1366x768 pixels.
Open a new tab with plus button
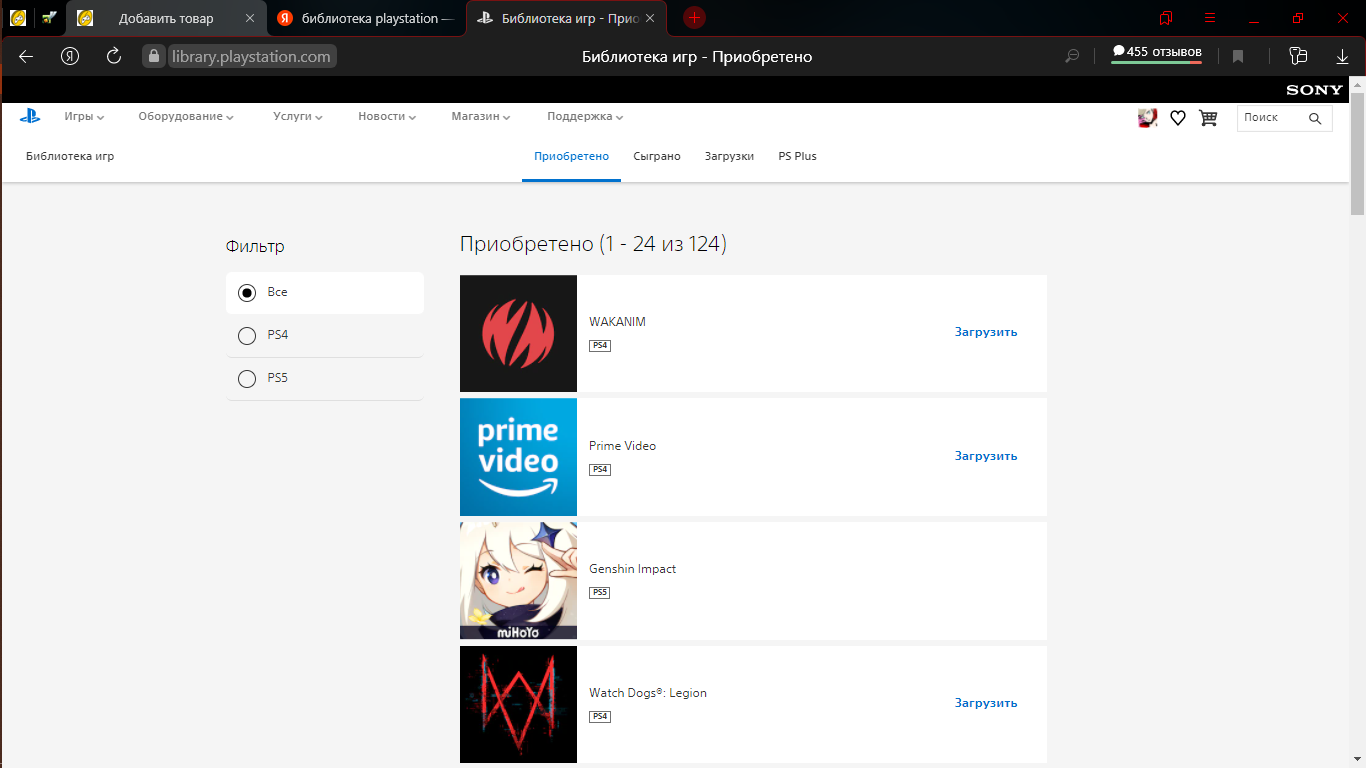(694, 18)
